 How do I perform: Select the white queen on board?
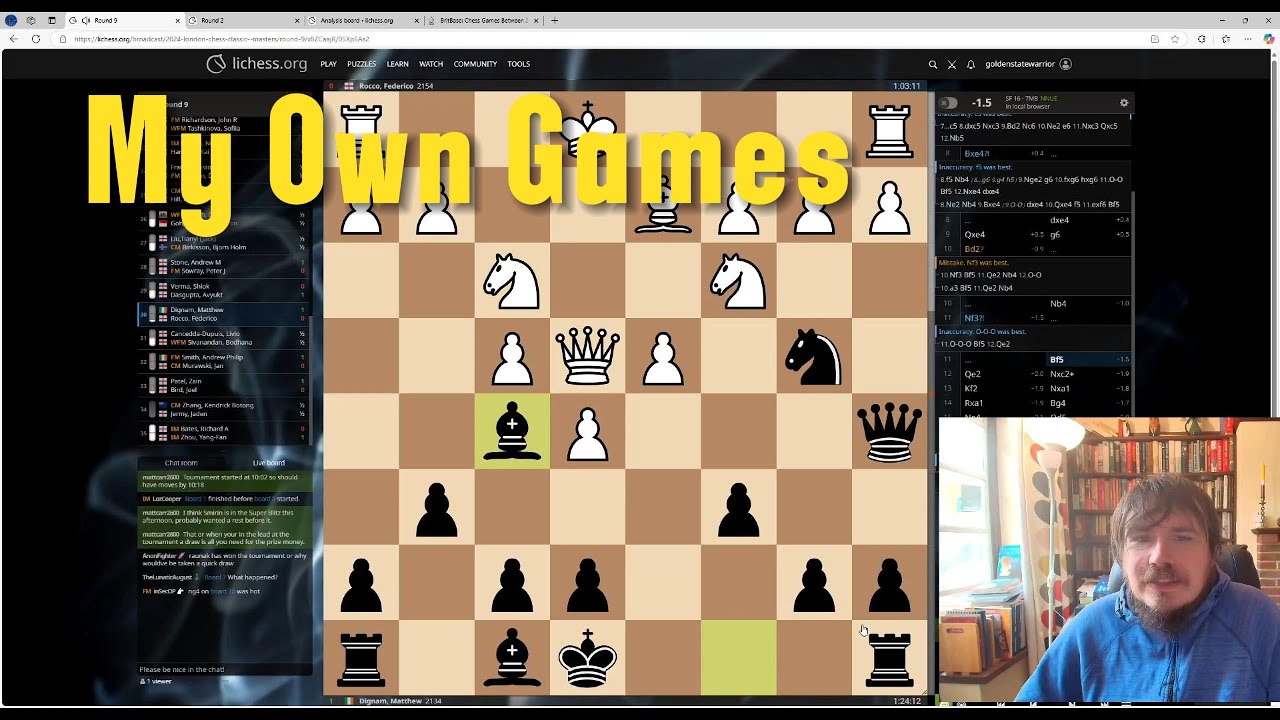(x=588, y=355)
